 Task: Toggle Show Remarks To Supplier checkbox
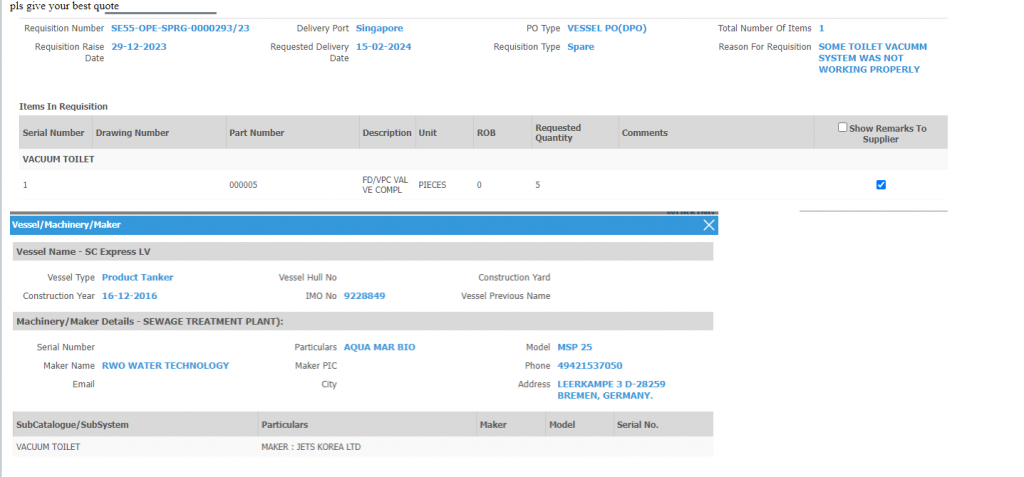(843, 127)
